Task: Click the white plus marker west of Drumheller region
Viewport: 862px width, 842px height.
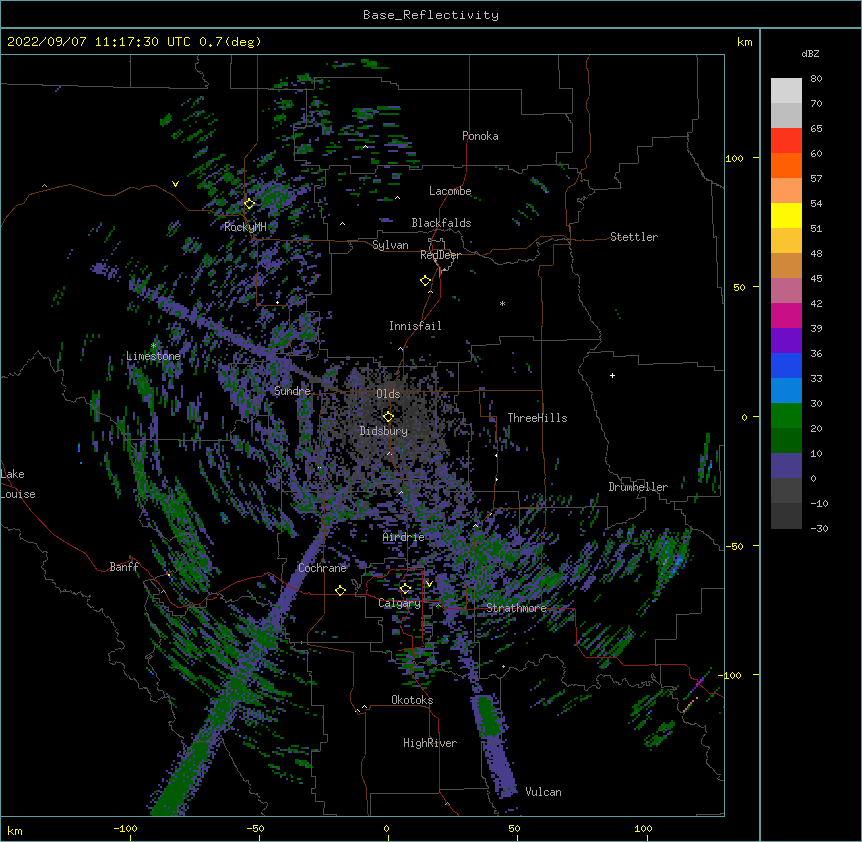Action: [612, 375]
